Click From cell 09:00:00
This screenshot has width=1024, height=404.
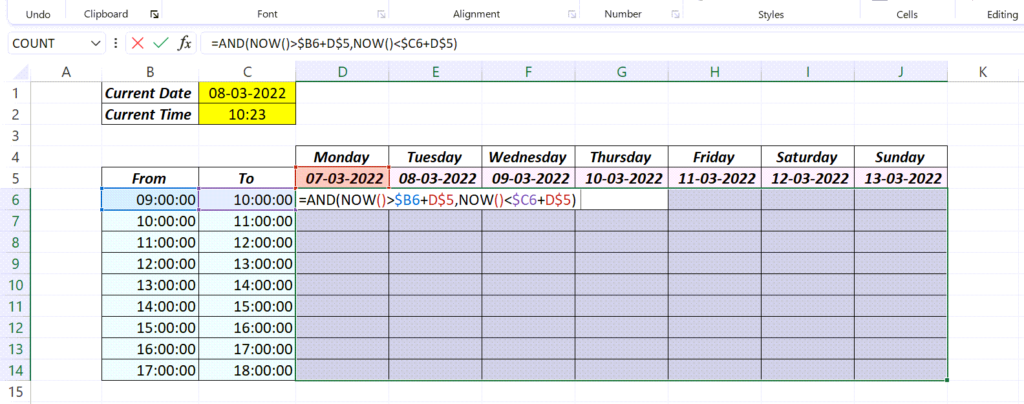[x=150, y=200]
